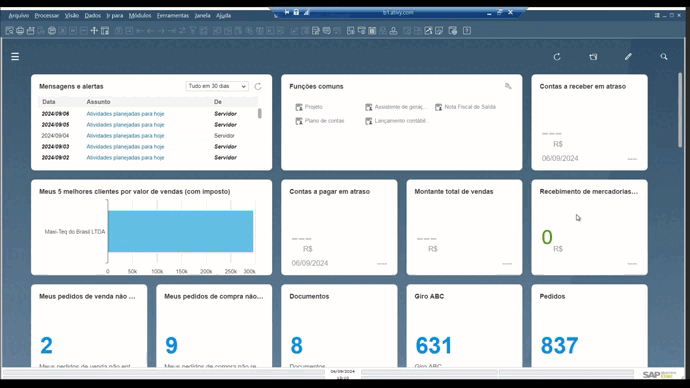Open Assistente de geração shortcut
Screen dimensions: 690x388
396,107
